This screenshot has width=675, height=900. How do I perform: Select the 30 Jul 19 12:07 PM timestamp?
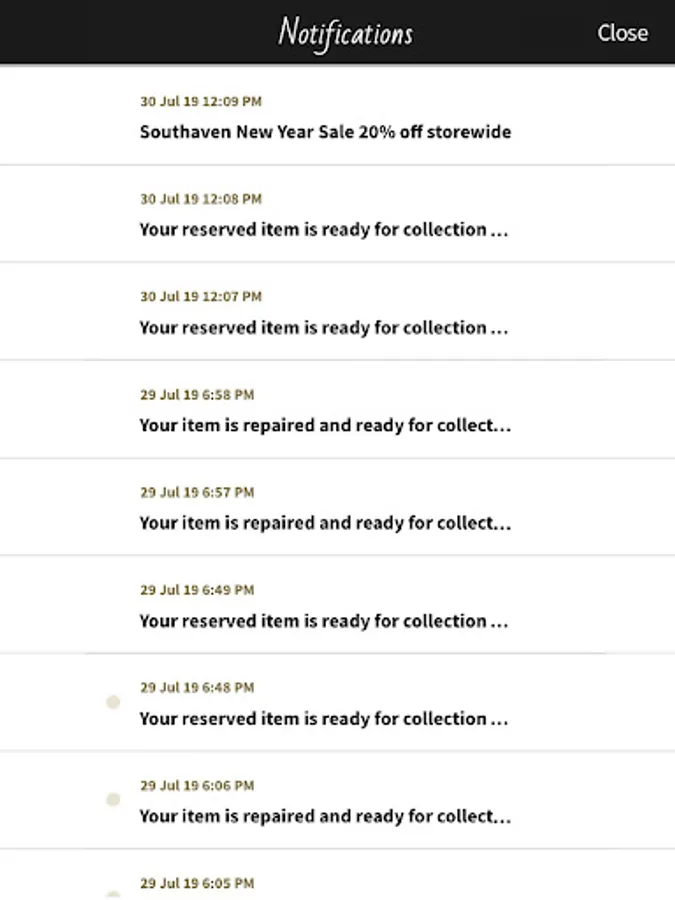tap(201, 297)
